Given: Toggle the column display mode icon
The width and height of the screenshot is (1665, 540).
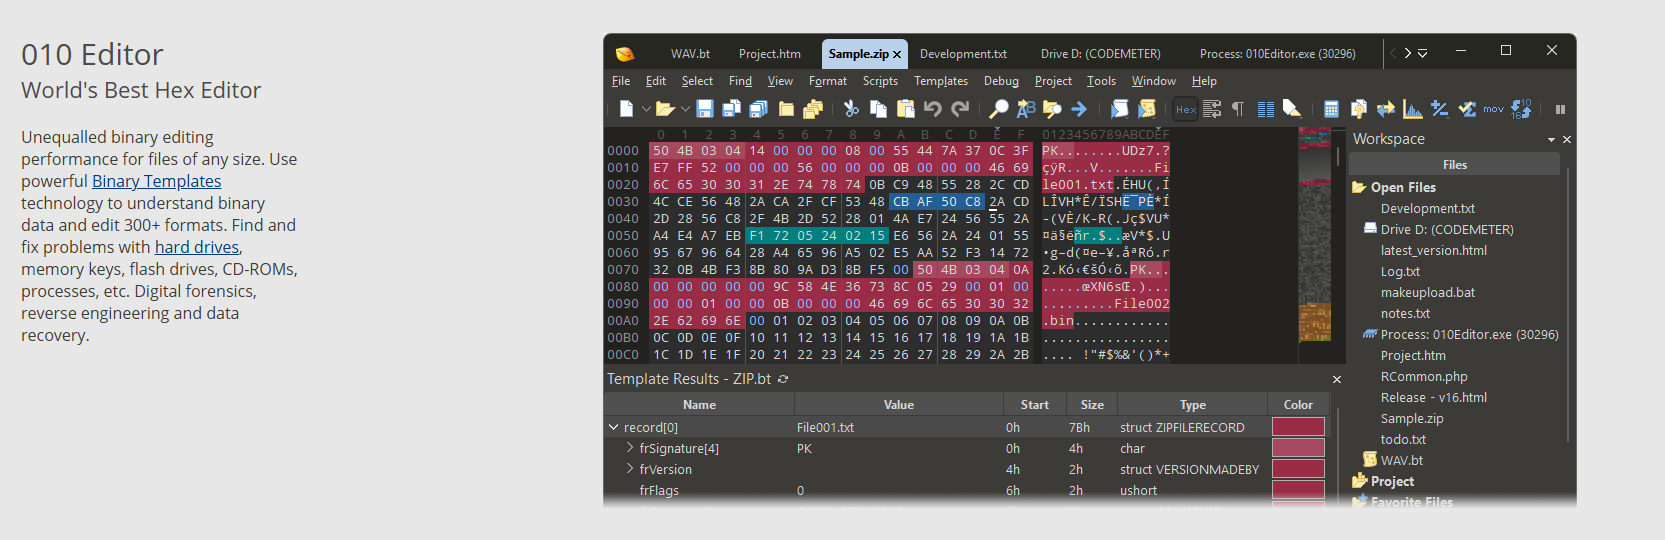Looking at the screenshot, I should 1265,109.
